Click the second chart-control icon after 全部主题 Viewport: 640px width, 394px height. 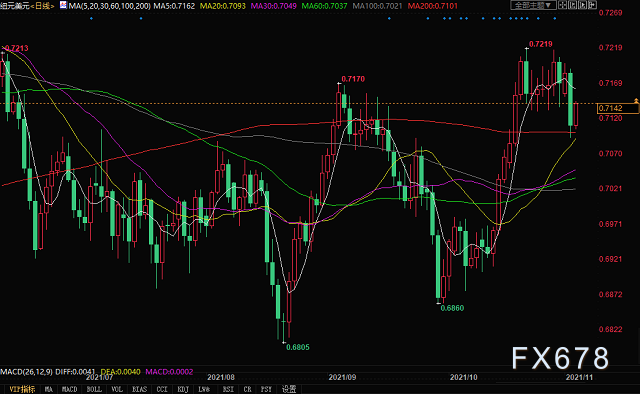tap(573, 5)
